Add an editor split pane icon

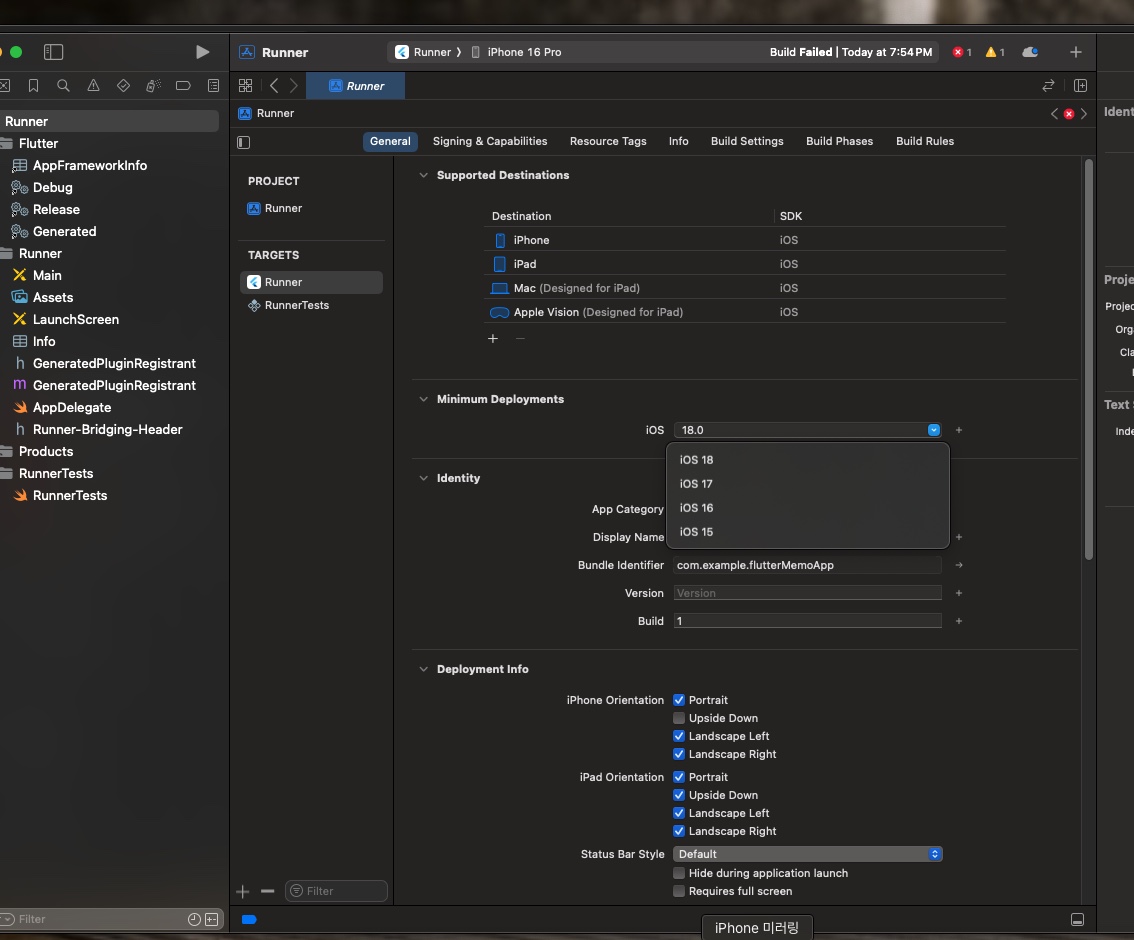pyautogui.click(x=1080, y=86)
